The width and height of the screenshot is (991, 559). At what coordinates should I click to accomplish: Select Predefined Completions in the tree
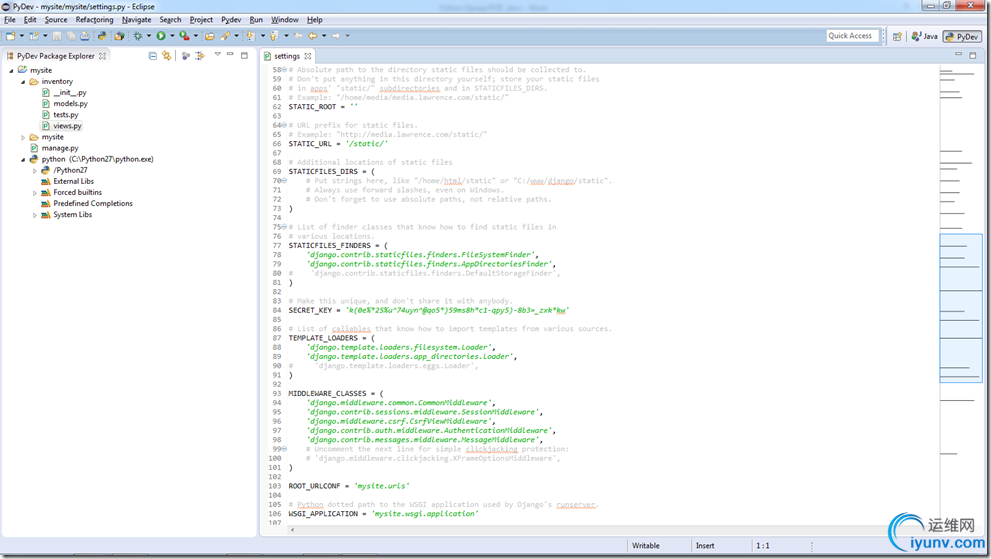pos(93,204)
